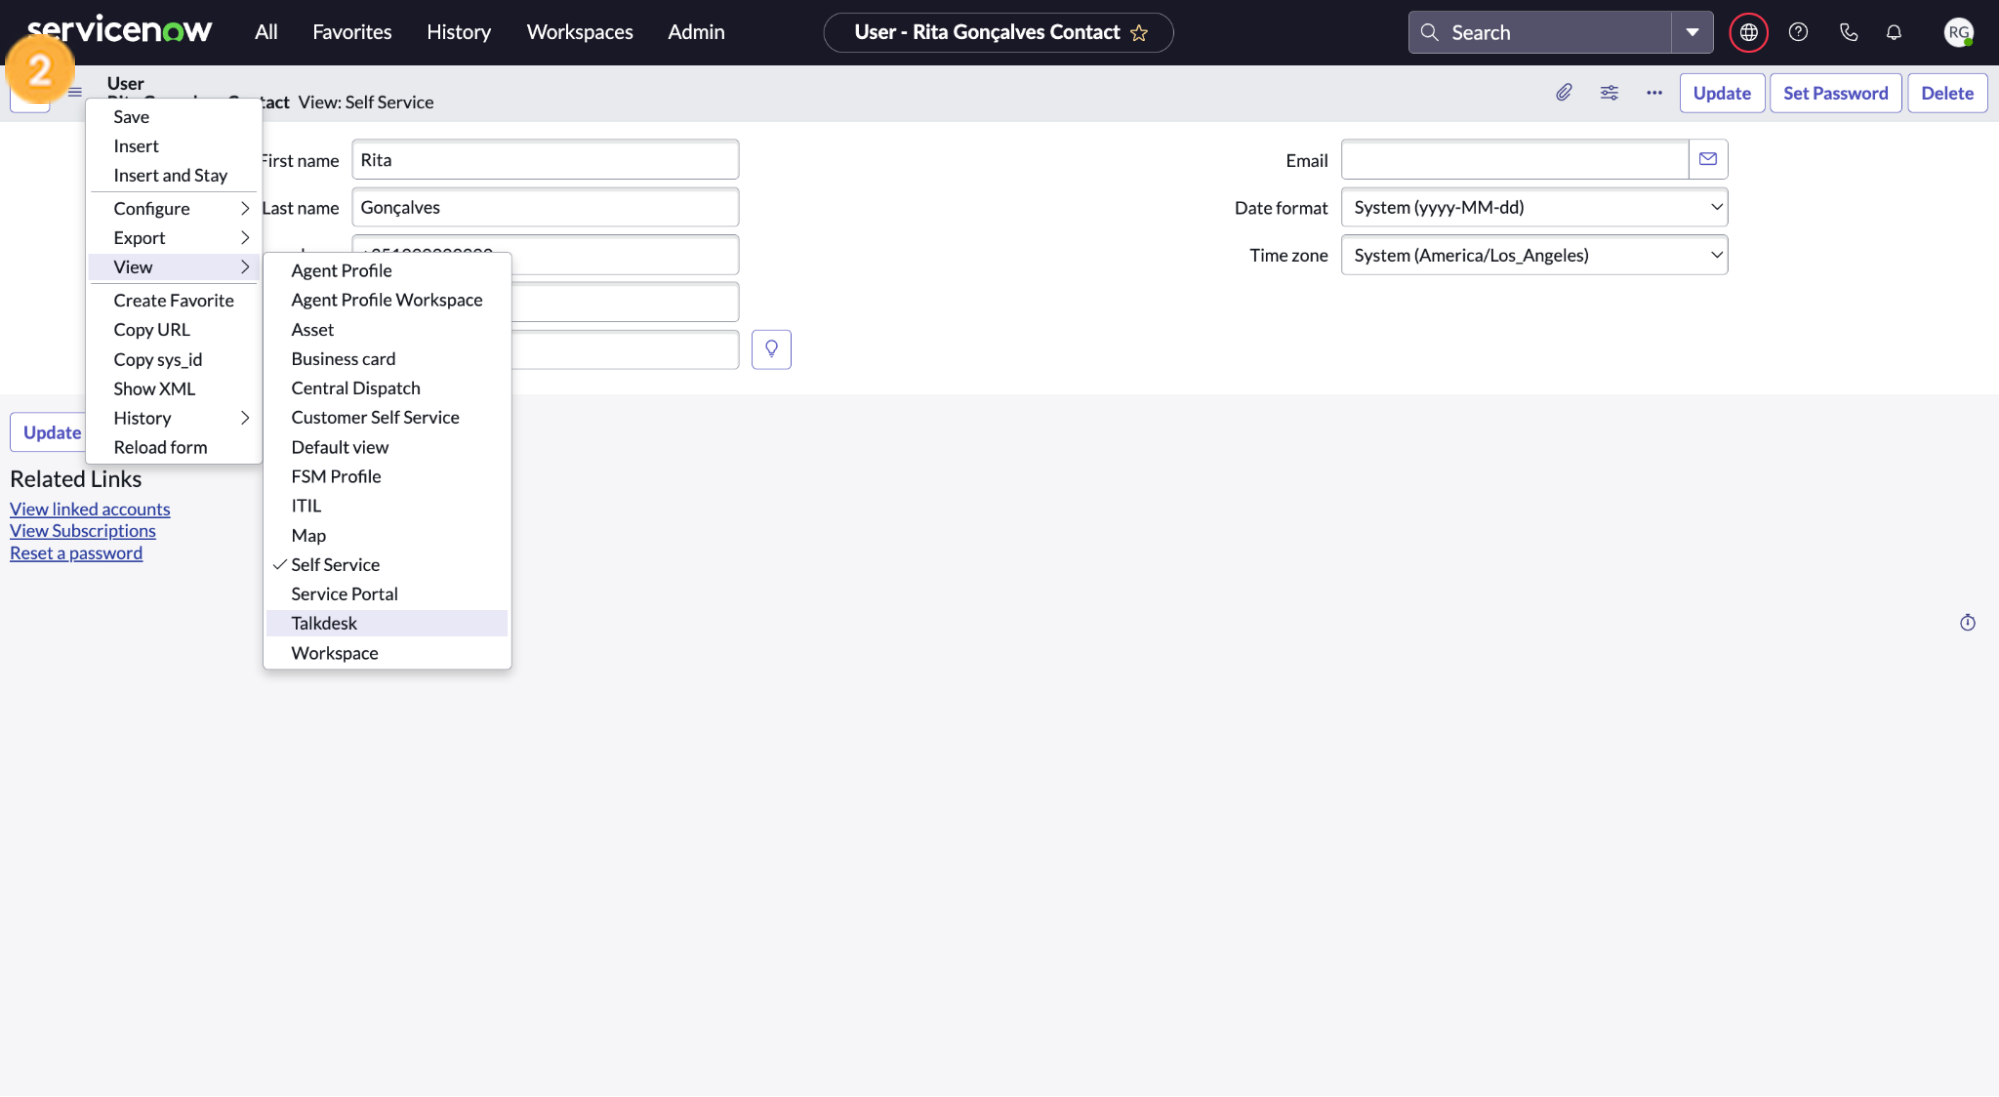This screenshot has width=1999, height=1097.
Task: Open the Reset a password link
Action: click(75, 552)
